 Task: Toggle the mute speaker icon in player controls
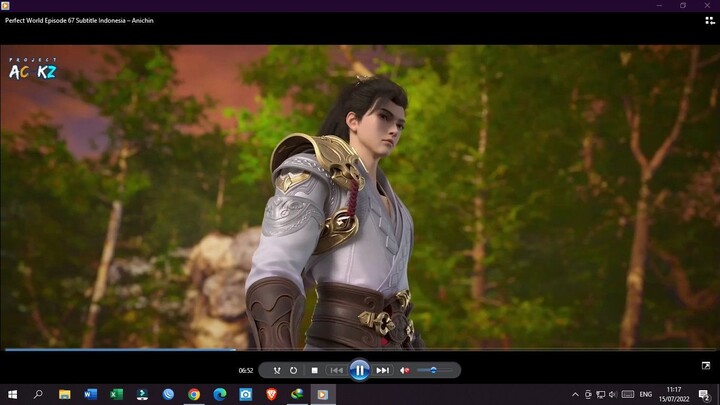tap(405, 370)
